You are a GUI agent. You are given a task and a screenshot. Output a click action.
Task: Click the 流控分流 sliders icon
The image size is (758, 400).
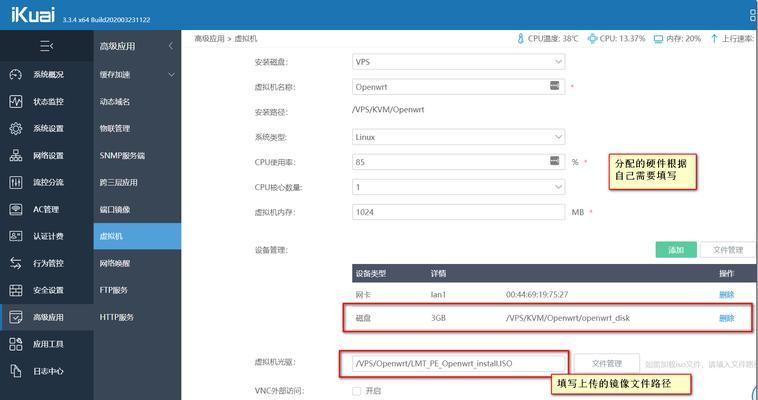click(15, 182)
